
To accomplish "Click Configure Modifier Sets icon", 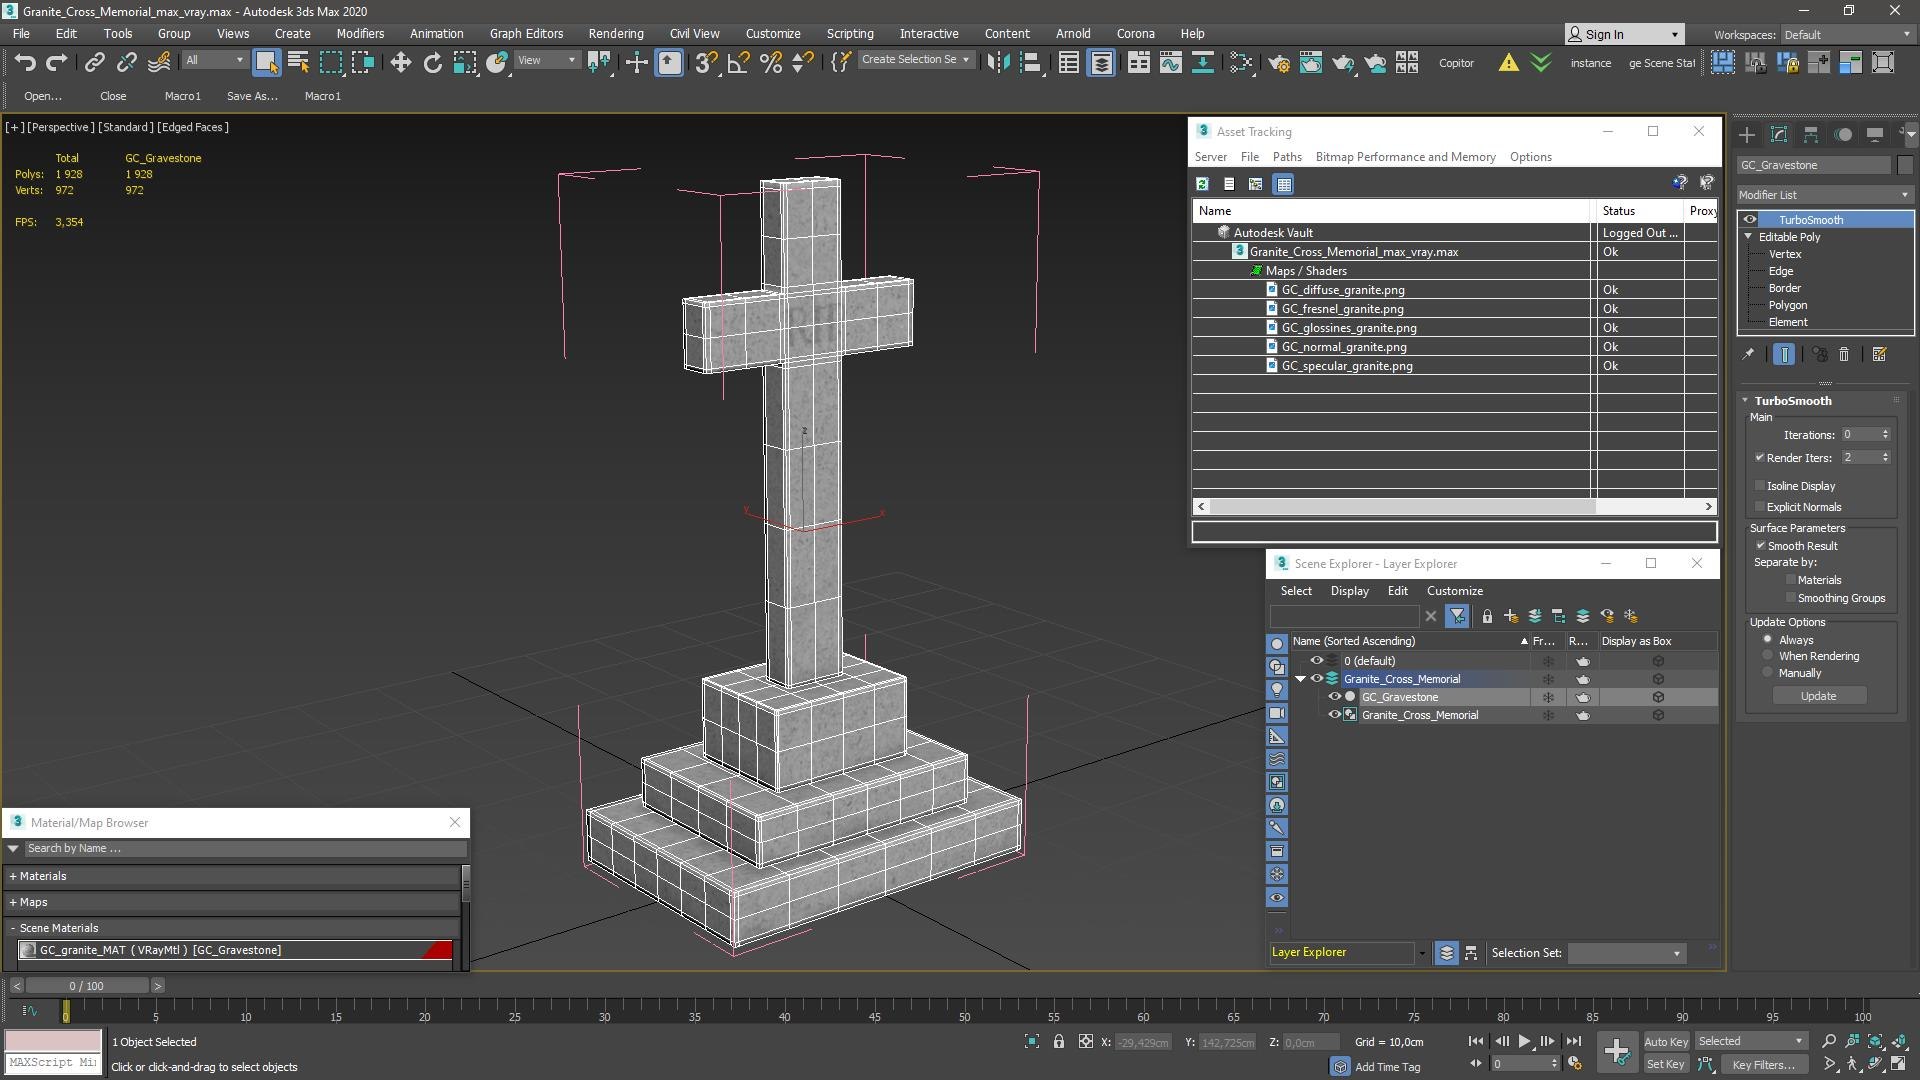I will click(1879, 354).
